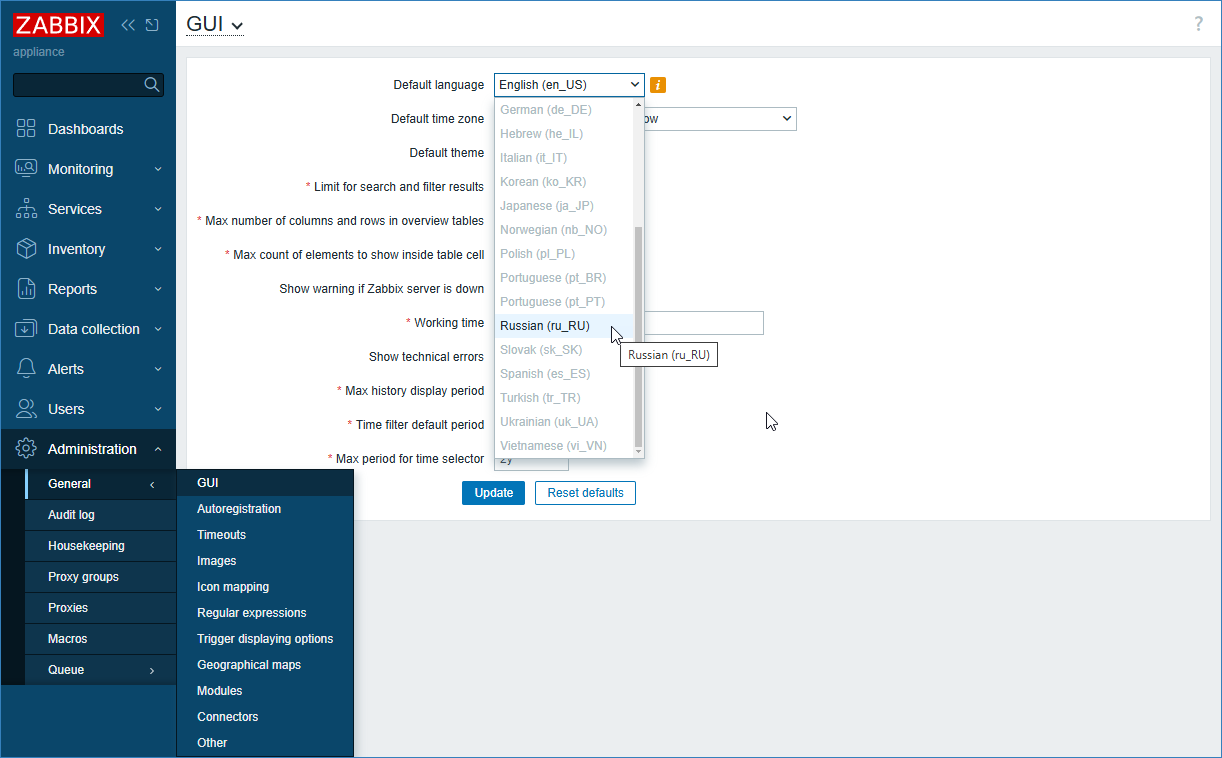Open the Default time zone dropdown
This screenshot has height=758, width=1222.
pos(720,119)
